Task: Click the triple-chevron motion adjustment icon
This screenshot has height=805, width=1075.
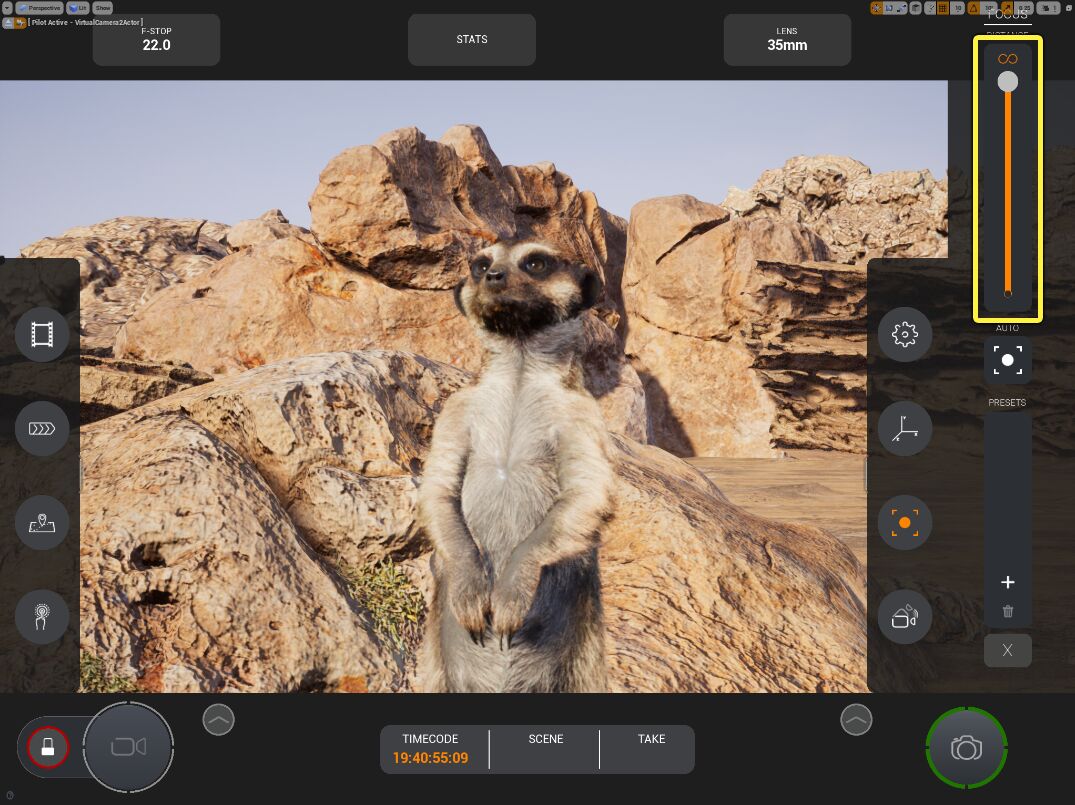Action: click(x=42, y=428)
